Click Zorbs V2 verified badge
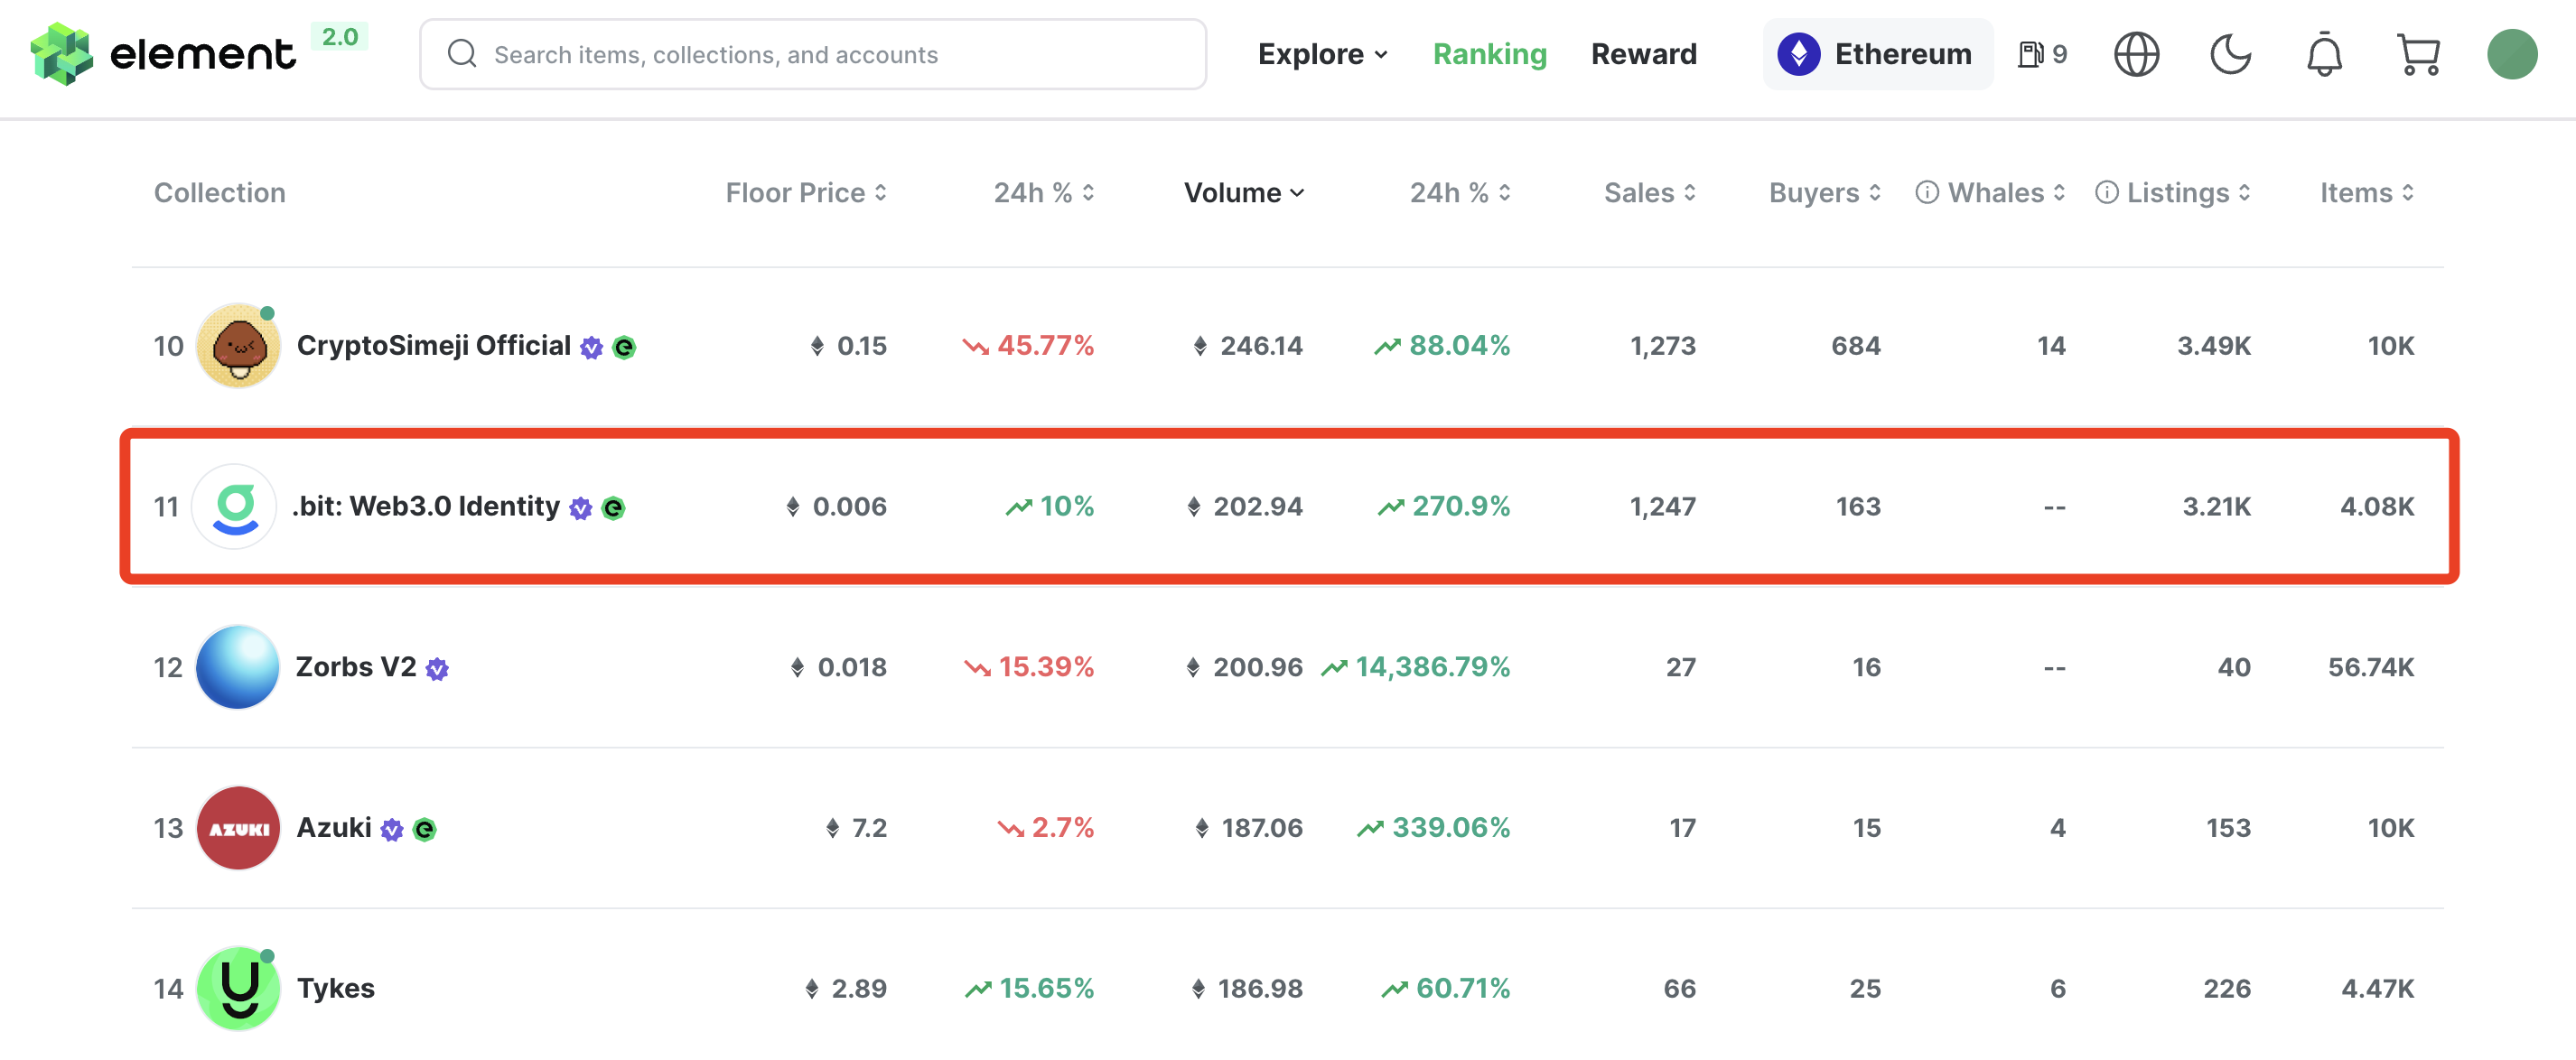2576x1060 pixels. (436, 669)
